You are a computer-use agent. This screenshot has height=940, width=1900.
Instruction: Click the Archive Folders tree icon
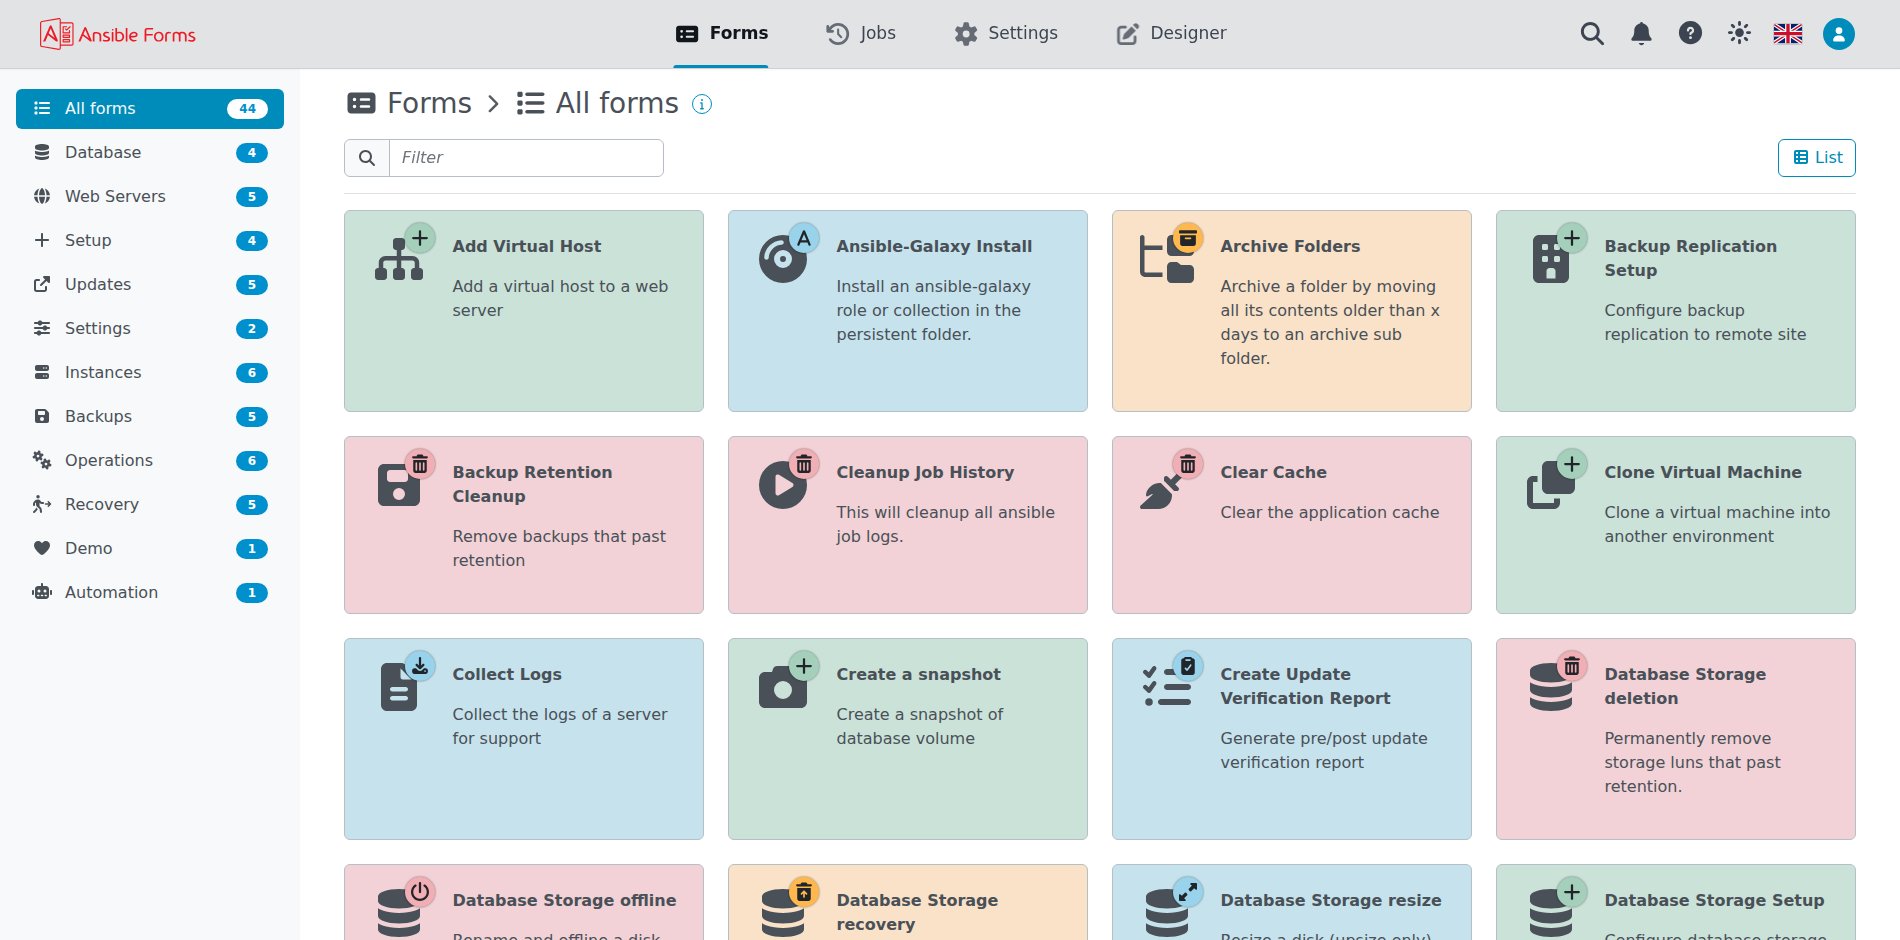click(x=1167, y=259)
